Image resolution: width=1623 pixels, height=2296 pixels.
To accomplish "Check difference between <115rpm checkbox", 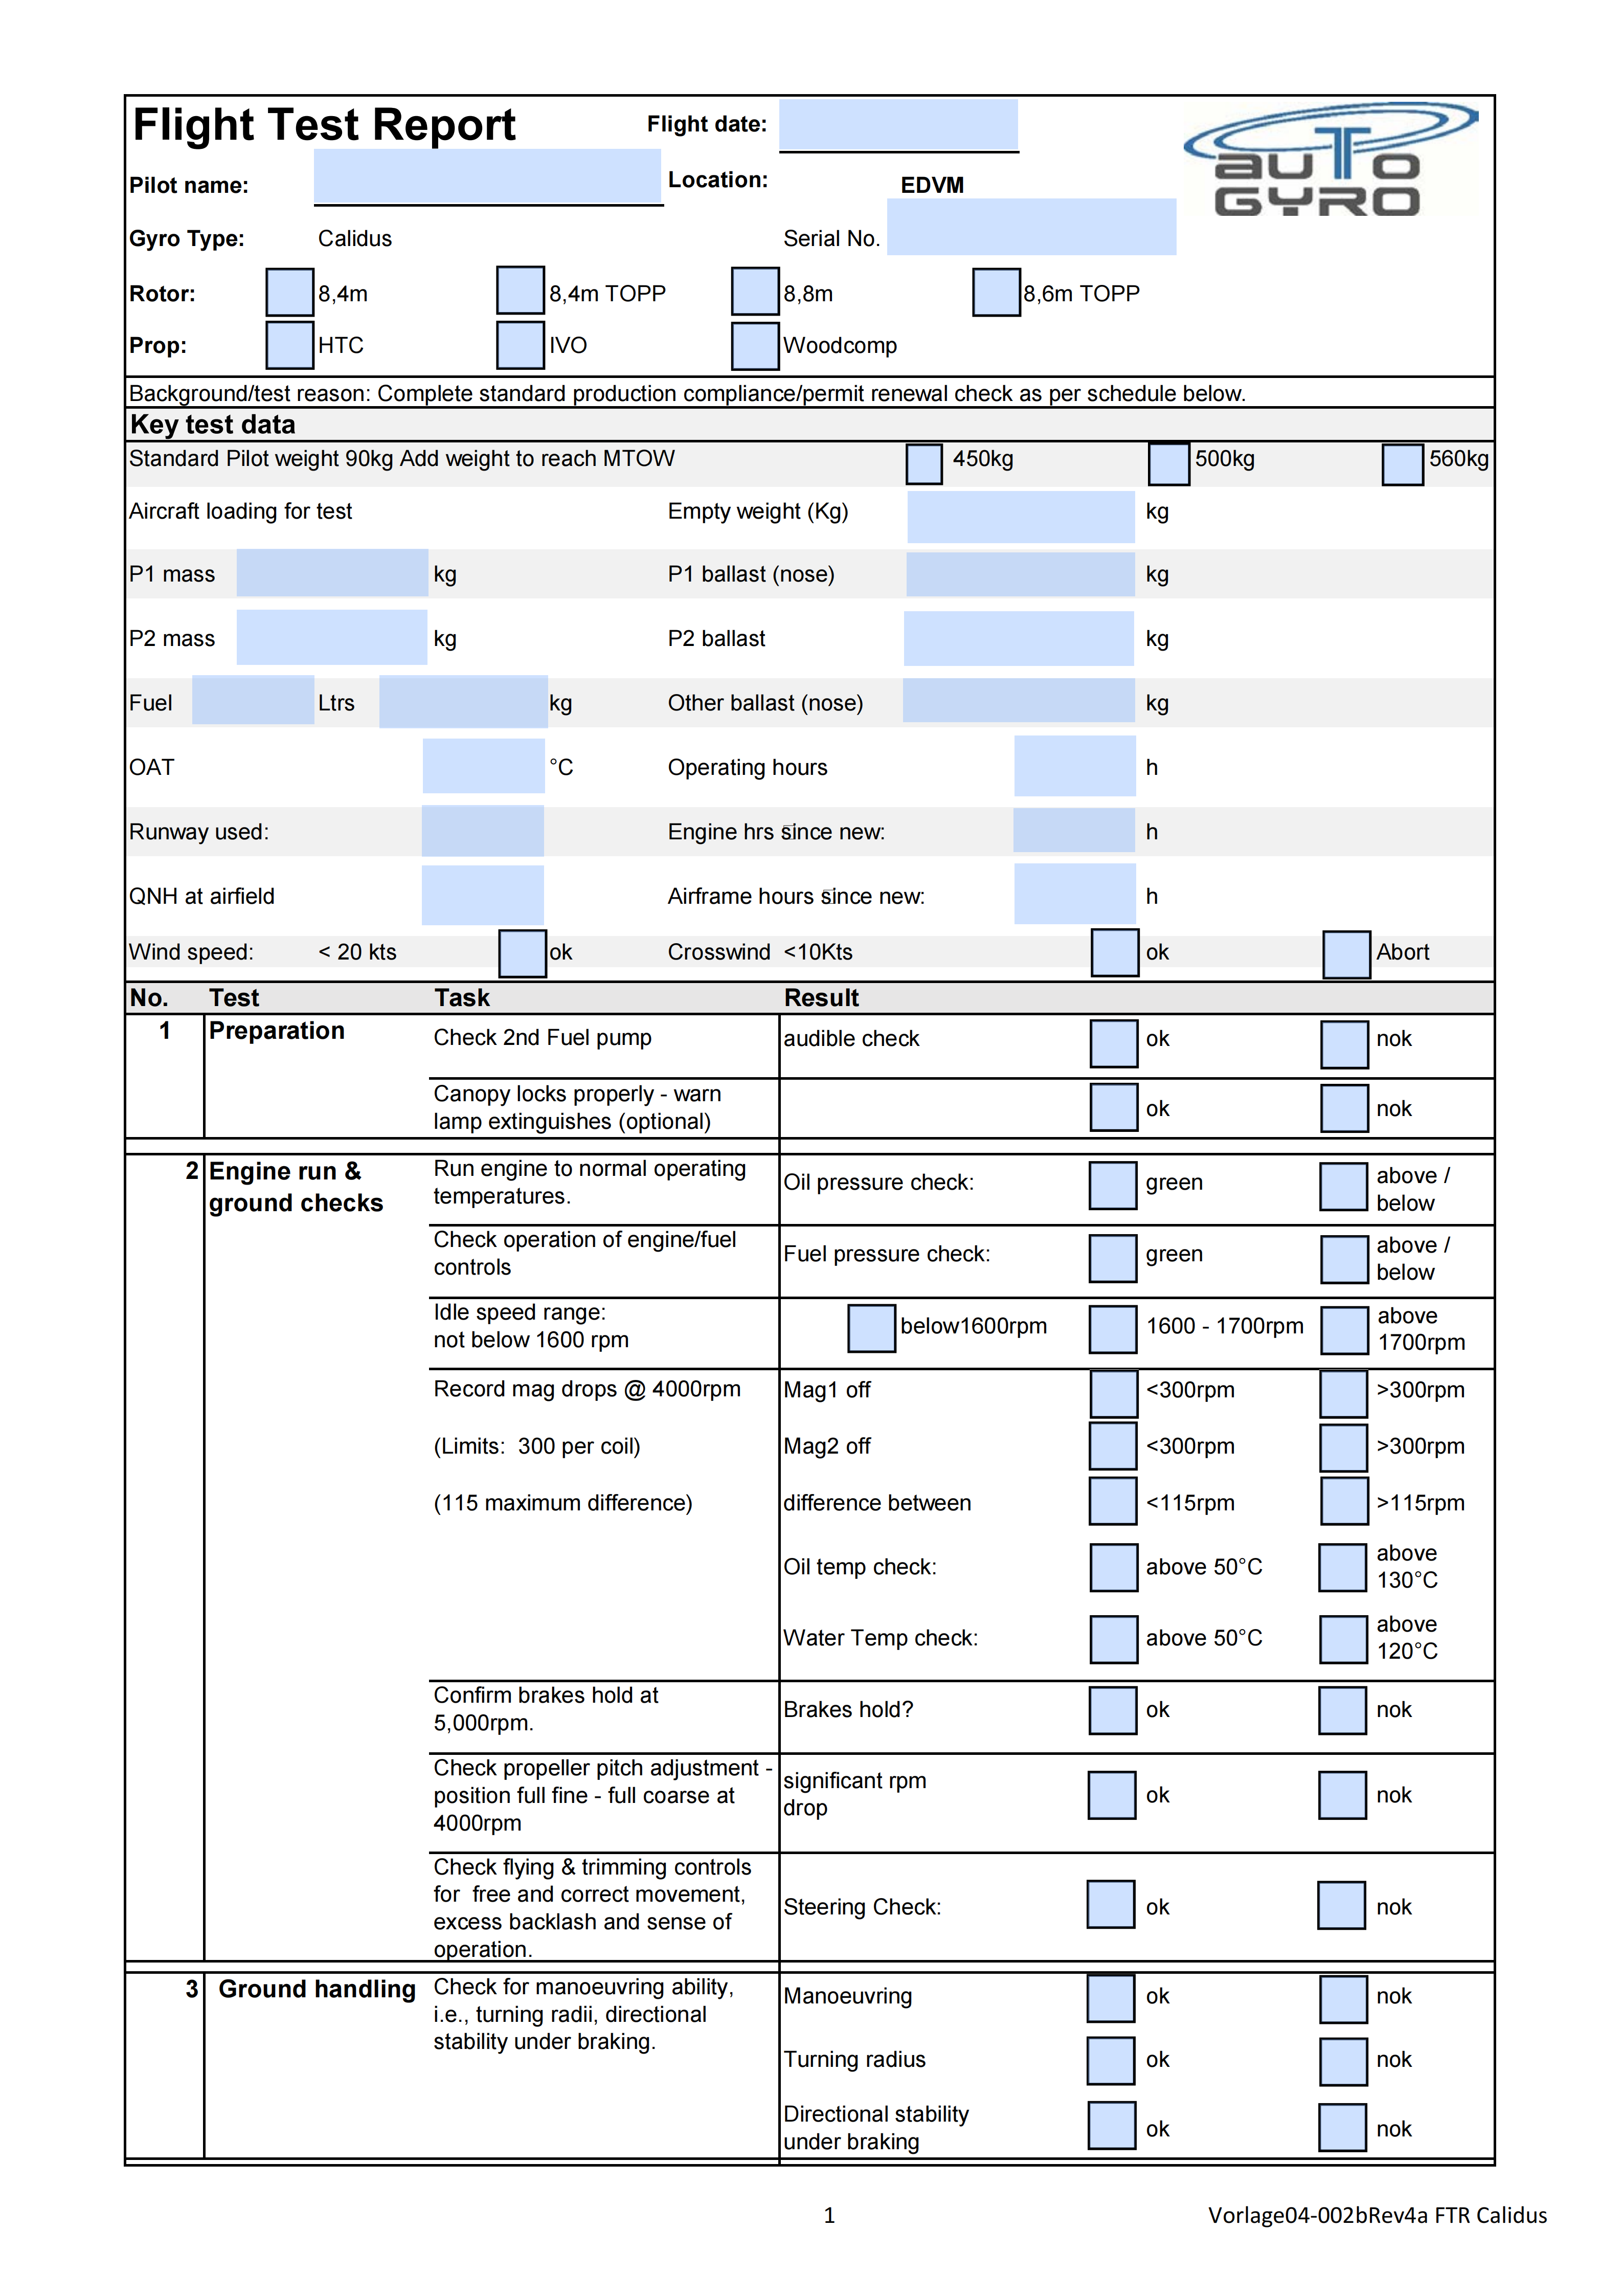I will pos(1113,1500).
